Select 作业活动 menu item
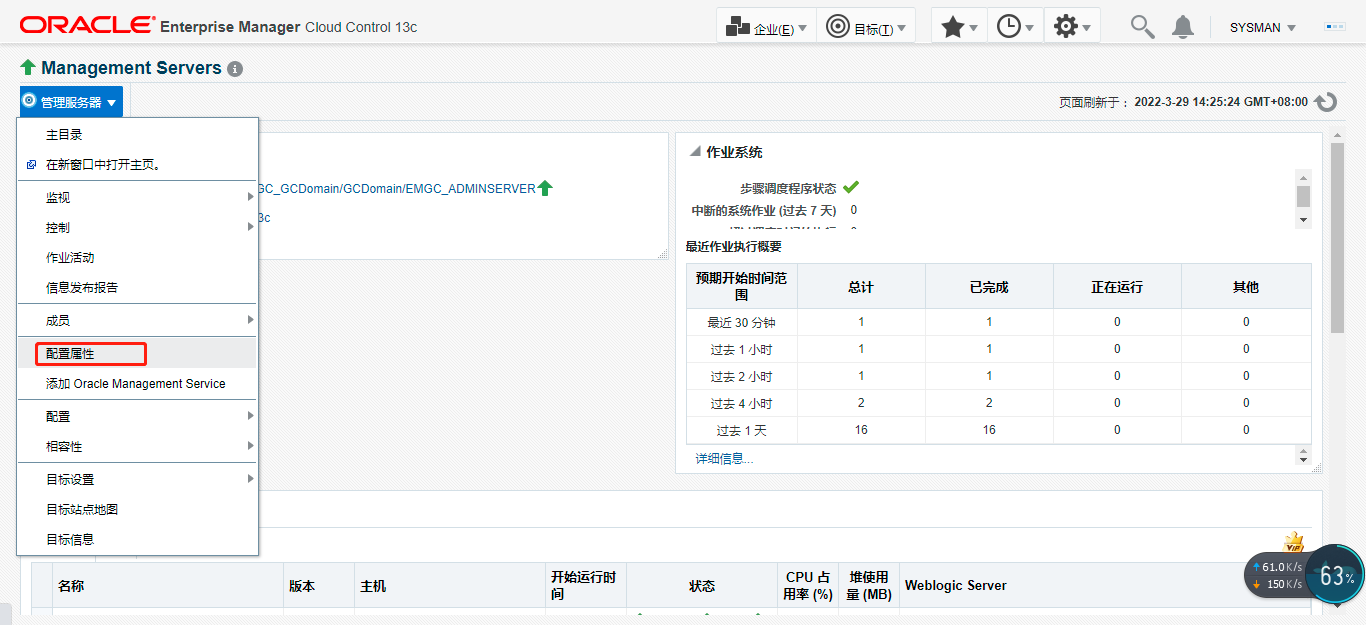Viewport: 1366px width, 625px height. pos(138,258)
